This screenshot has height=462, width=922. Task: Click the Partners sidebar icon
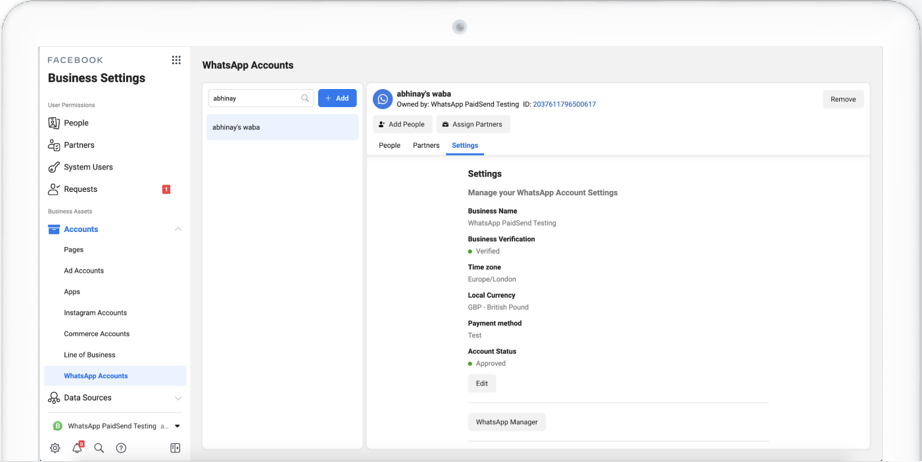(x=54, y=145)
